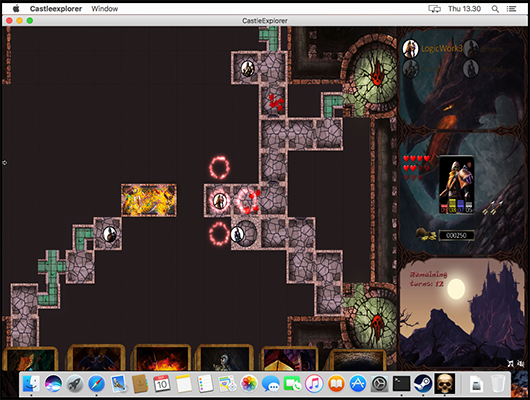Open Spotlight search in menu bar
Screen dimensions: 530x400
point(495,9)
